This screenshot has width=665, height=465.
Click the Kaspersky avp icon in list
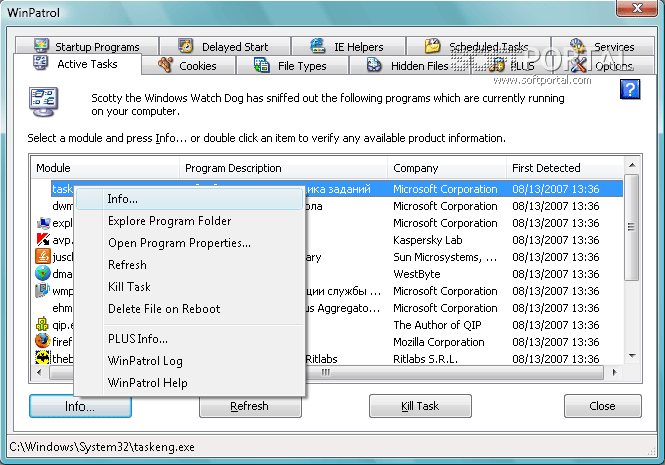coord(43,240)
